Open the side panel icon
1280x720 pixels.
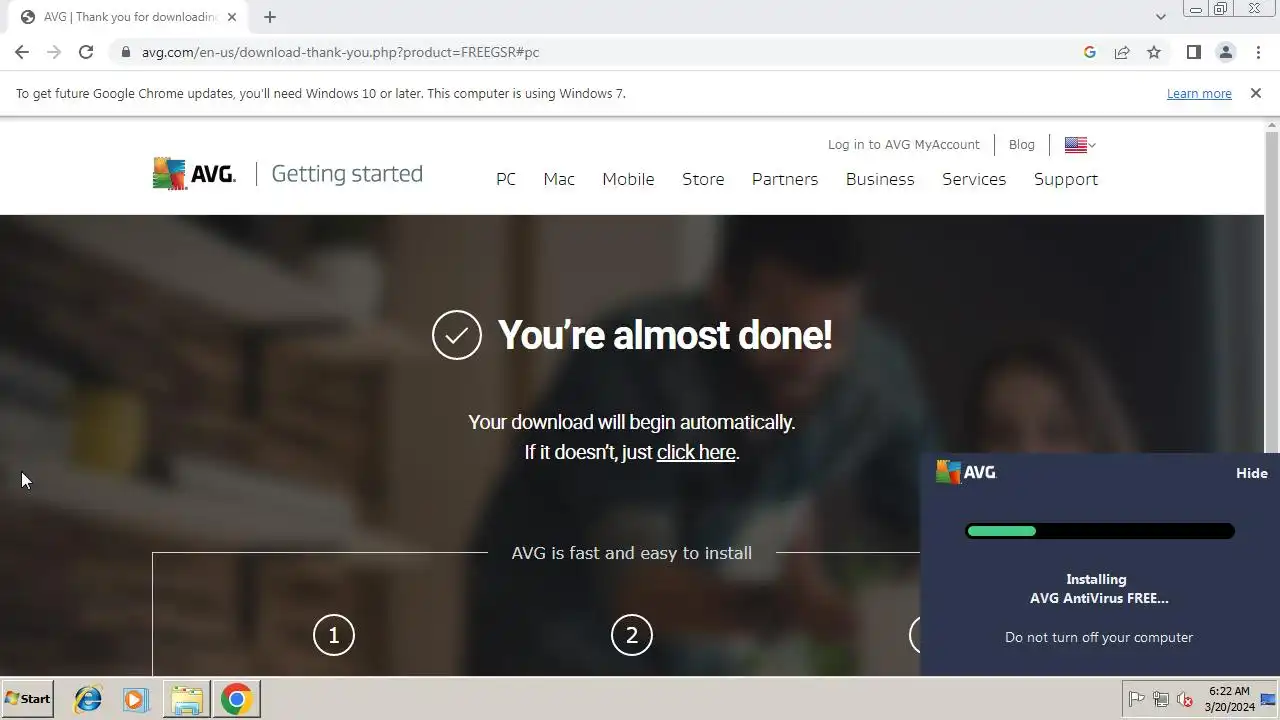click(x=1194, y=52)
